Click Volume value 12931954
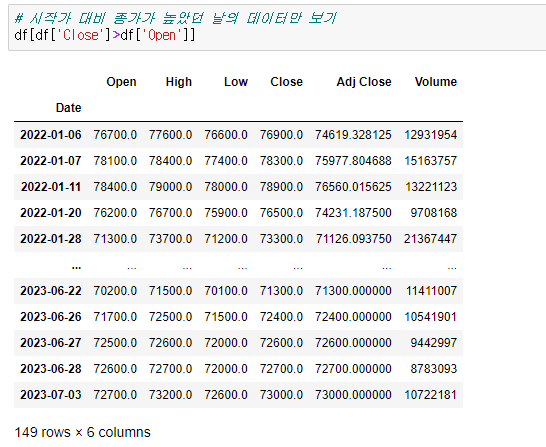 [x=430, y=135]
